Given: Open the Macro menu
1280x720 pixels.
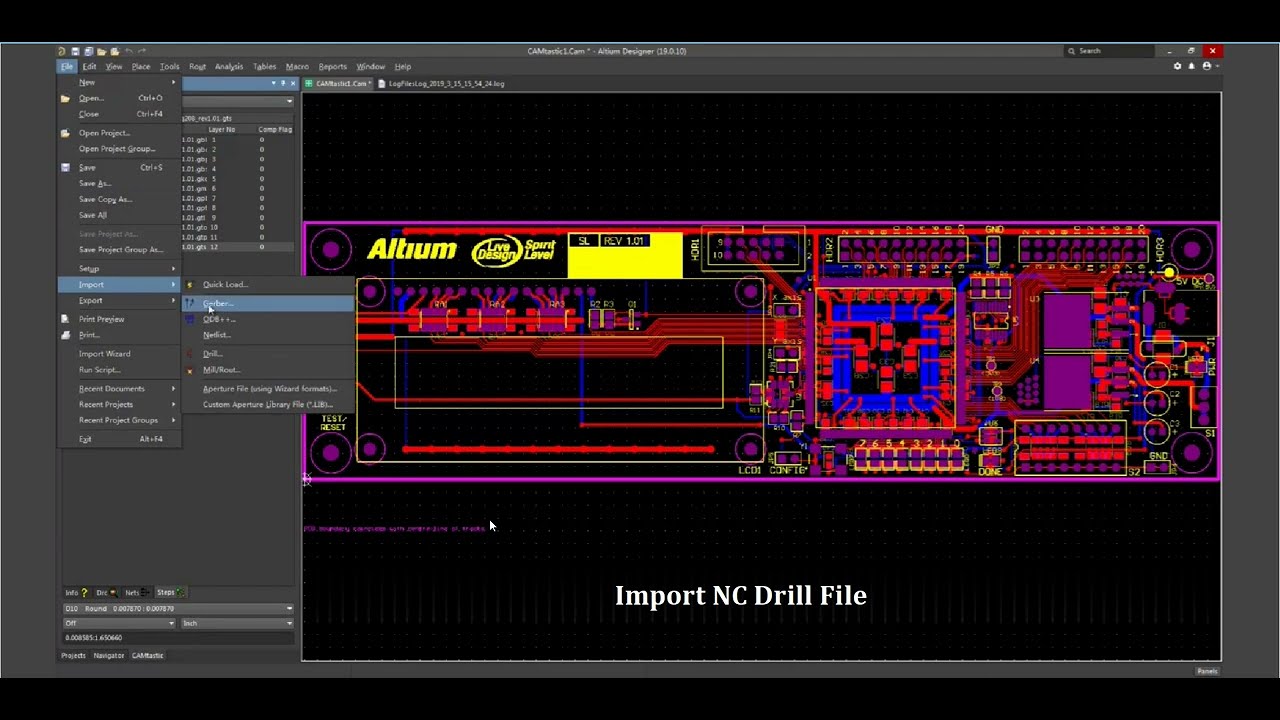Looking at the screenshot, I should pos(297,66).
